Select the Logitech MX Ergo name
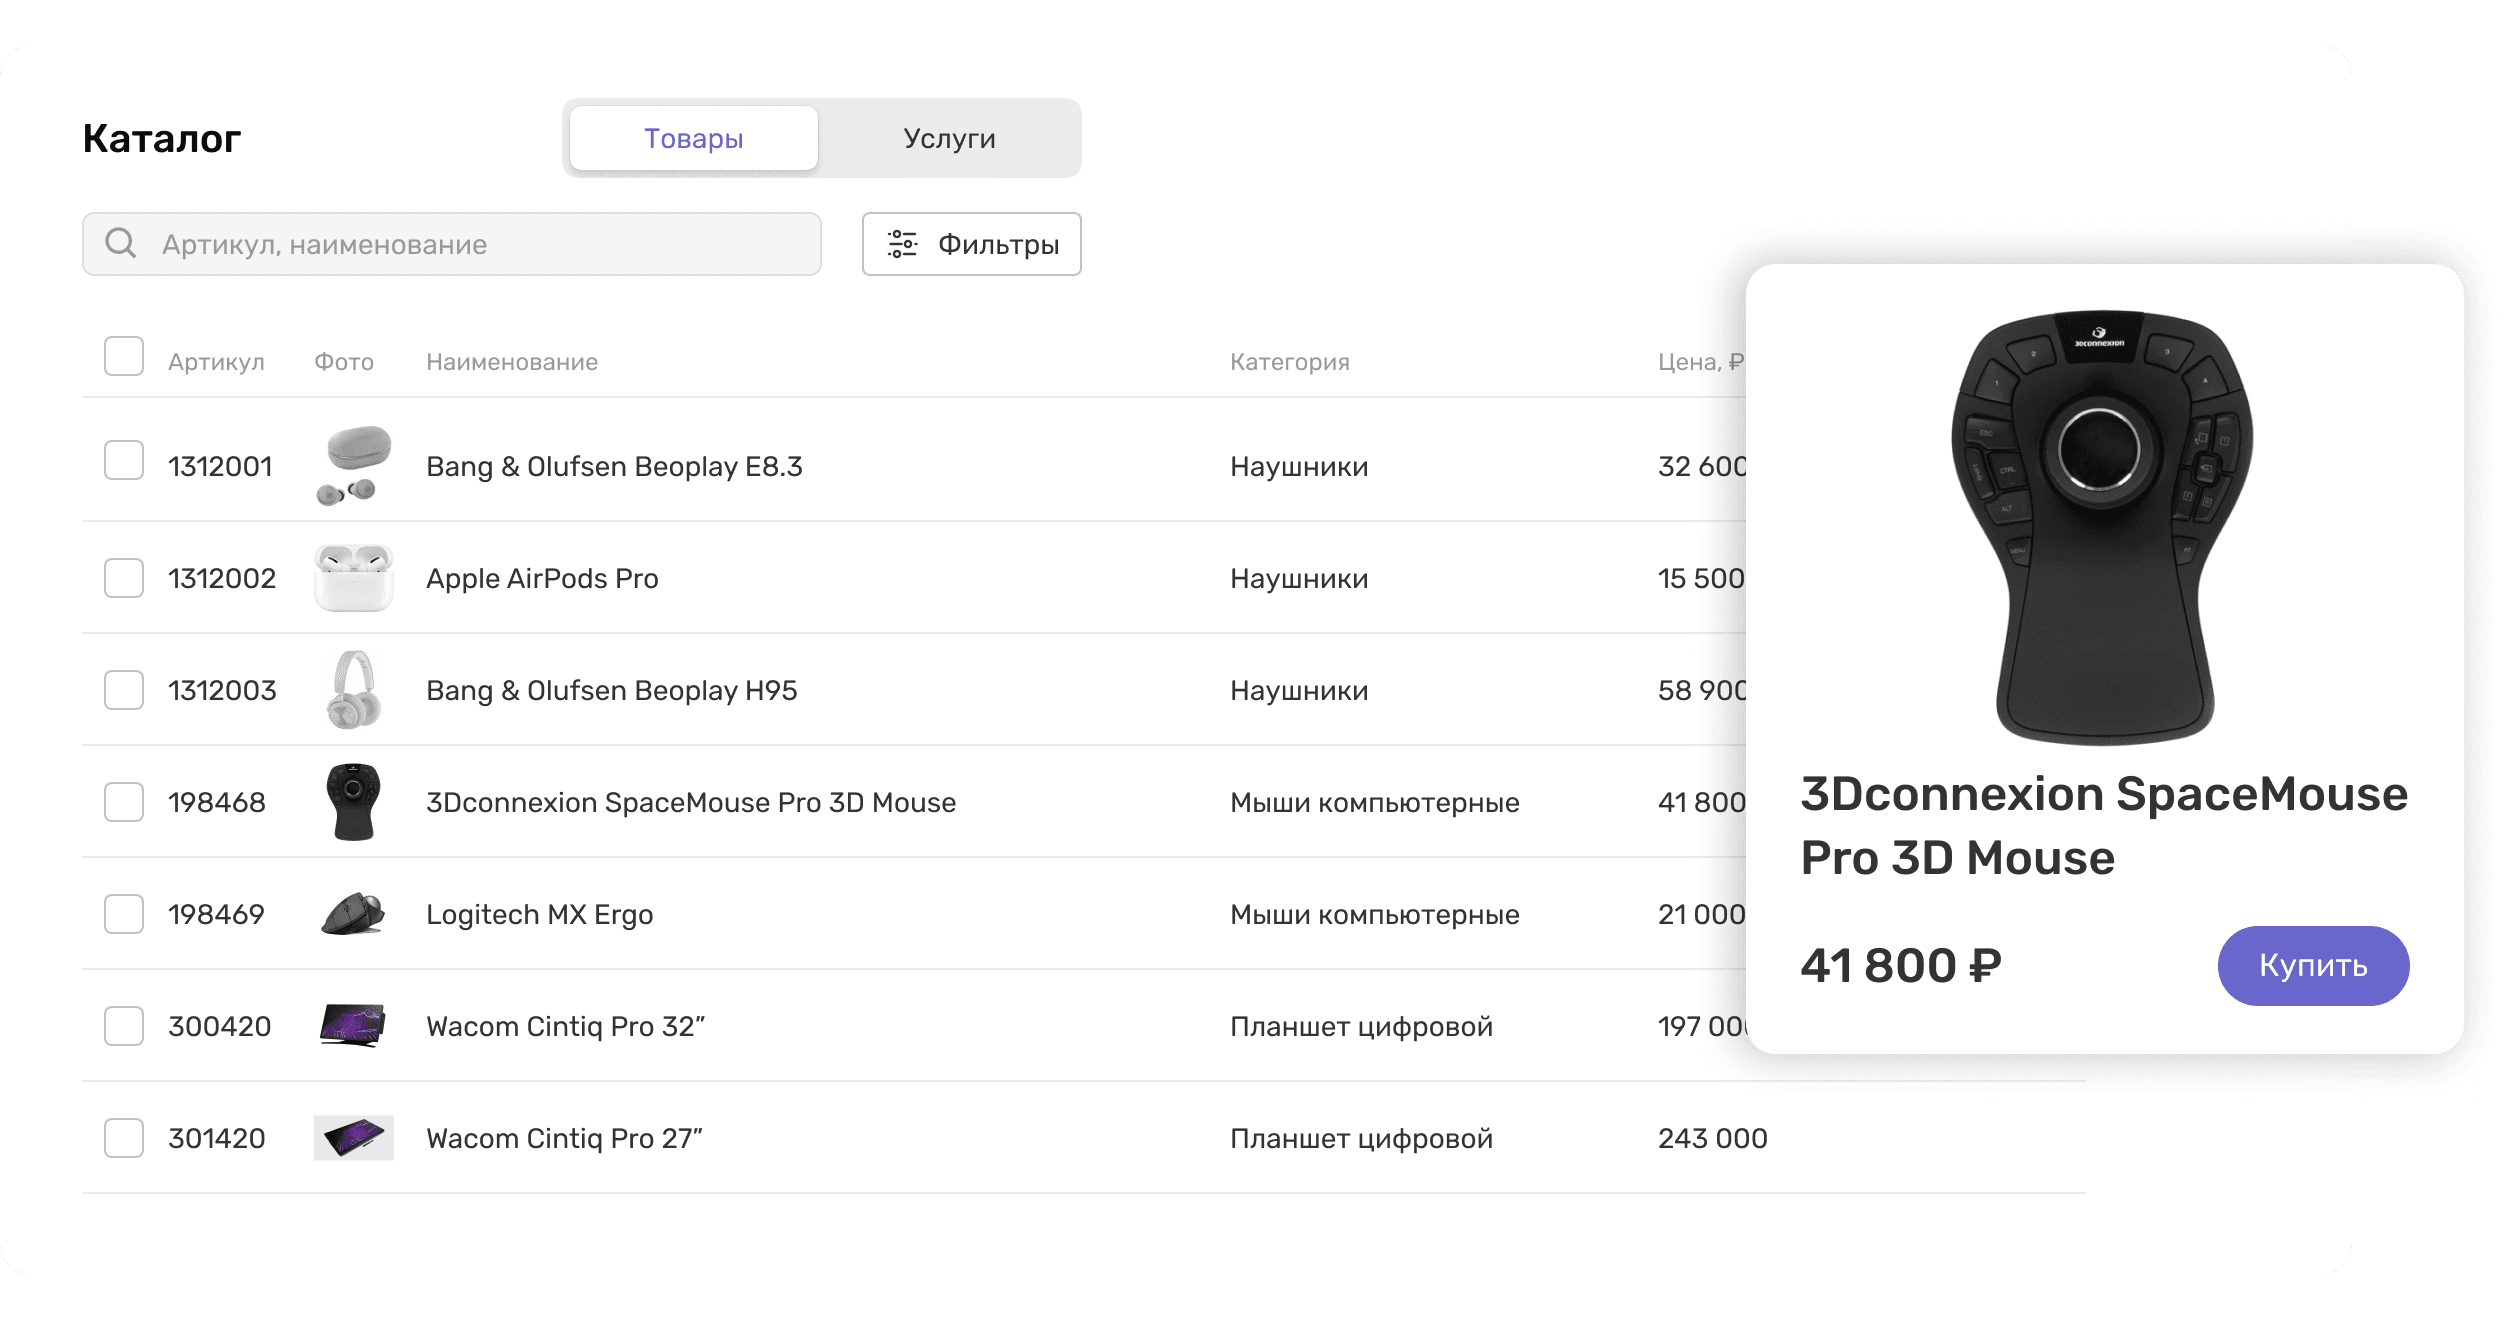Viewport: 2506px width, 1320px height. pyautogui.click(x=540, y=914)
